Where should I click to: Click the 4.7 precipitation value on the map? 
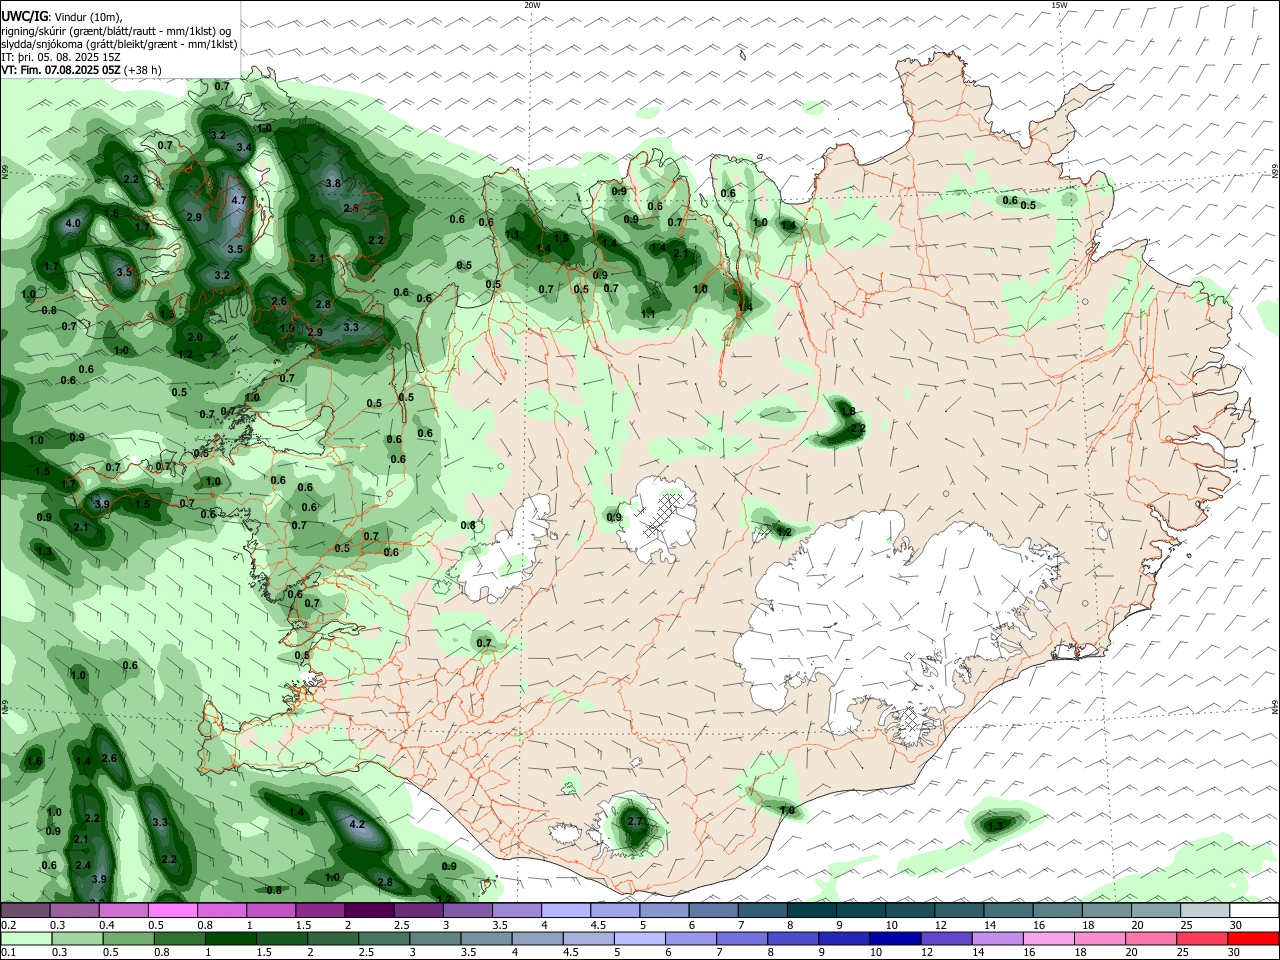coord(238,200)
